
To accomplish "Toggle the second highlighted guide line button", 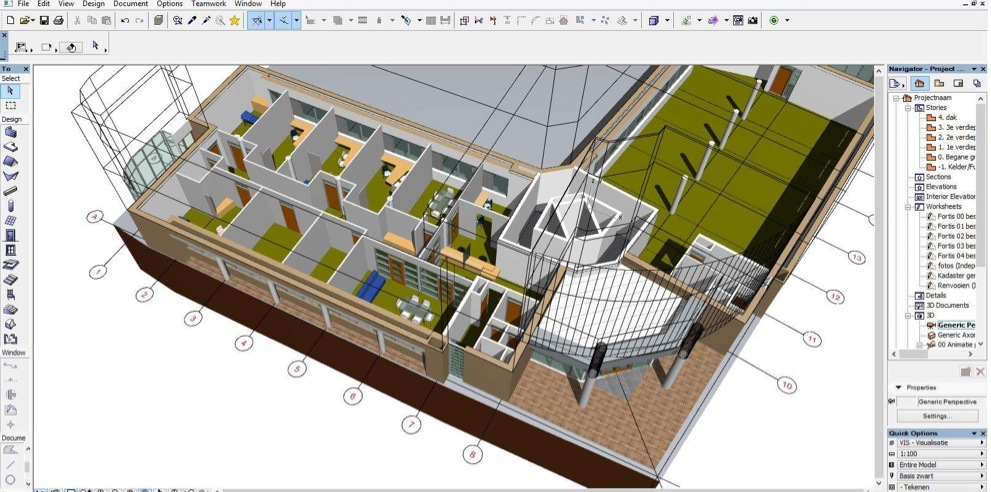I will (x=284, y=20).
